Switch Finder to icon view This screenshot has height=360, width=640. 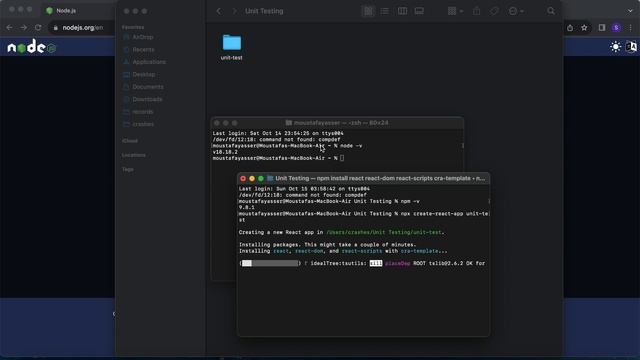click(x=368, y=11)
